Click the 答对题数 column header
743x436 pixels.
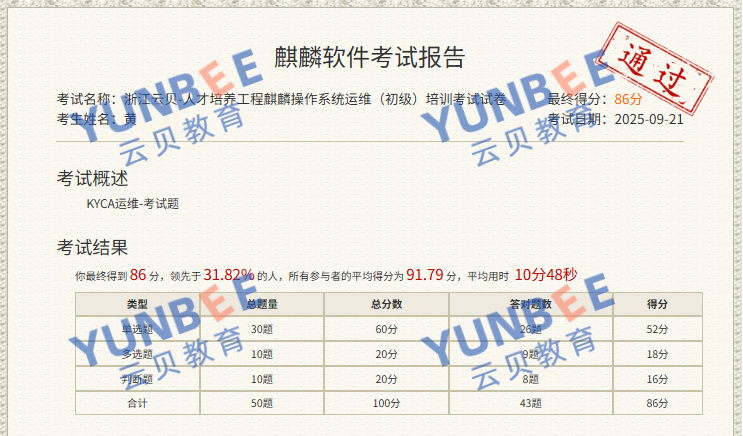coord(530,304)
